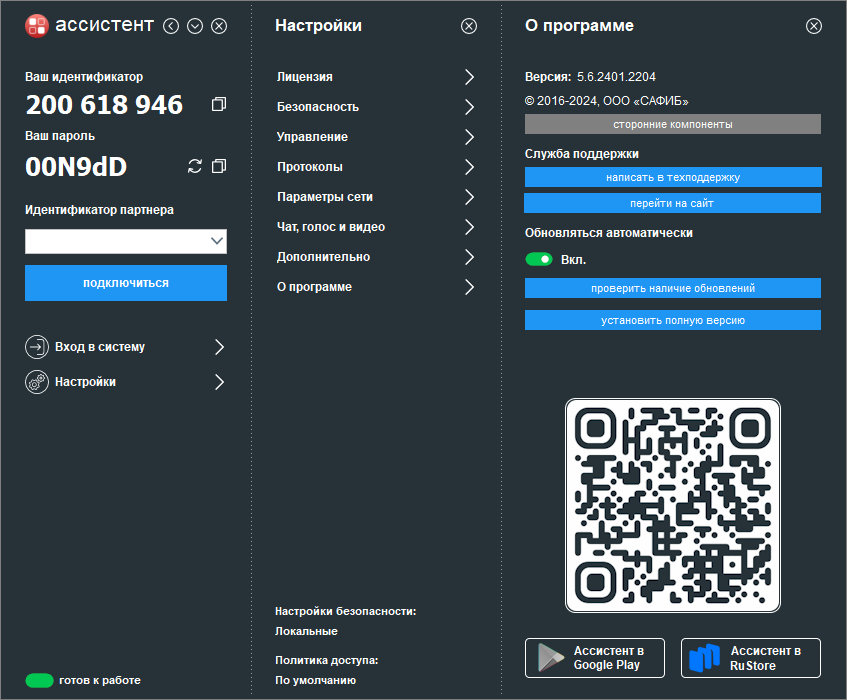Expand Дополнительно chevron arrow
847x700 pixels.
[469, 257]
